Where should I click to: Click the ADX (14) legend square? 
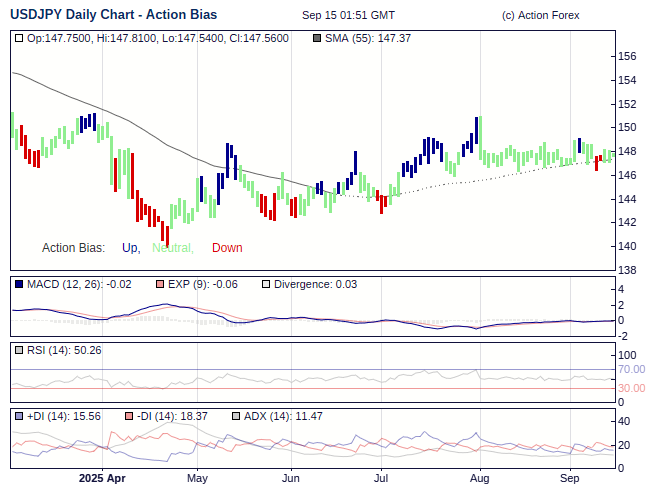pyautogui.click(x=235, y=415)
